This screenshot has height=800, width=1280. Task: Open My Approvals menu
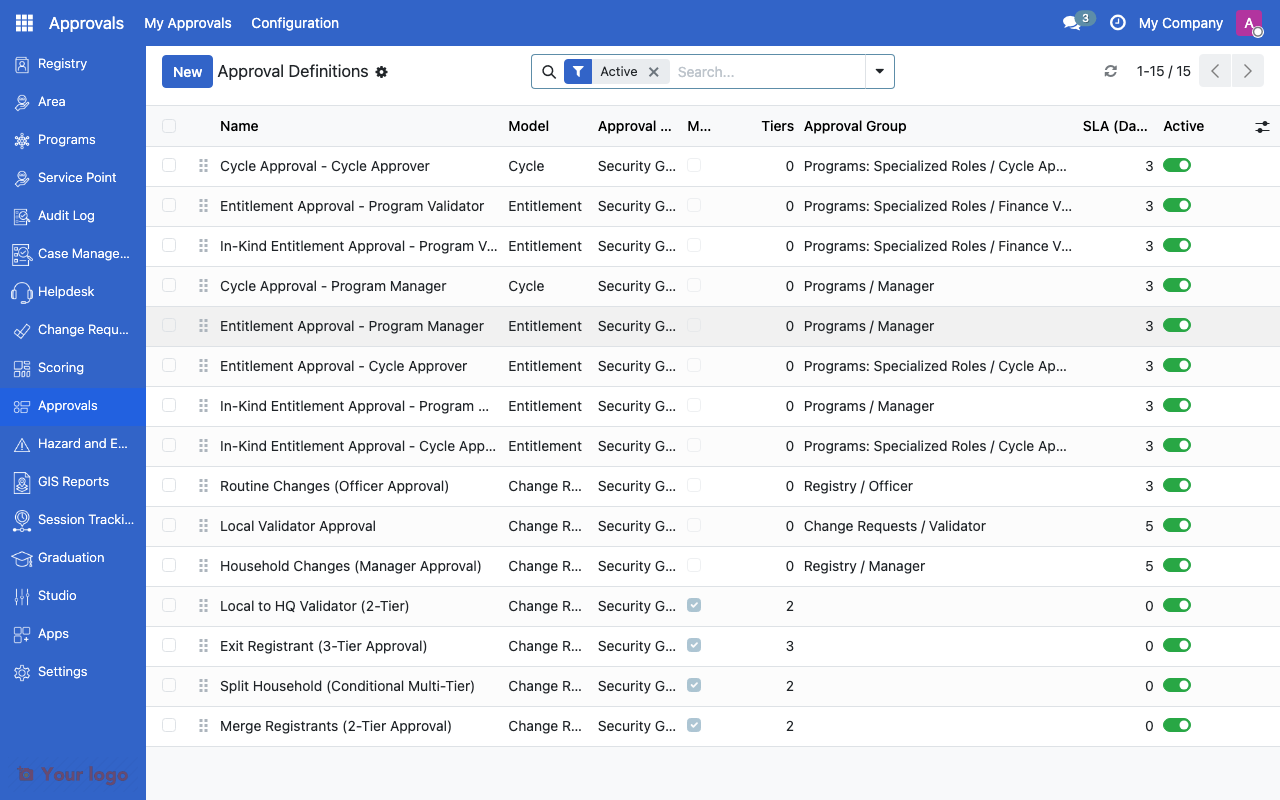(188, 23)
